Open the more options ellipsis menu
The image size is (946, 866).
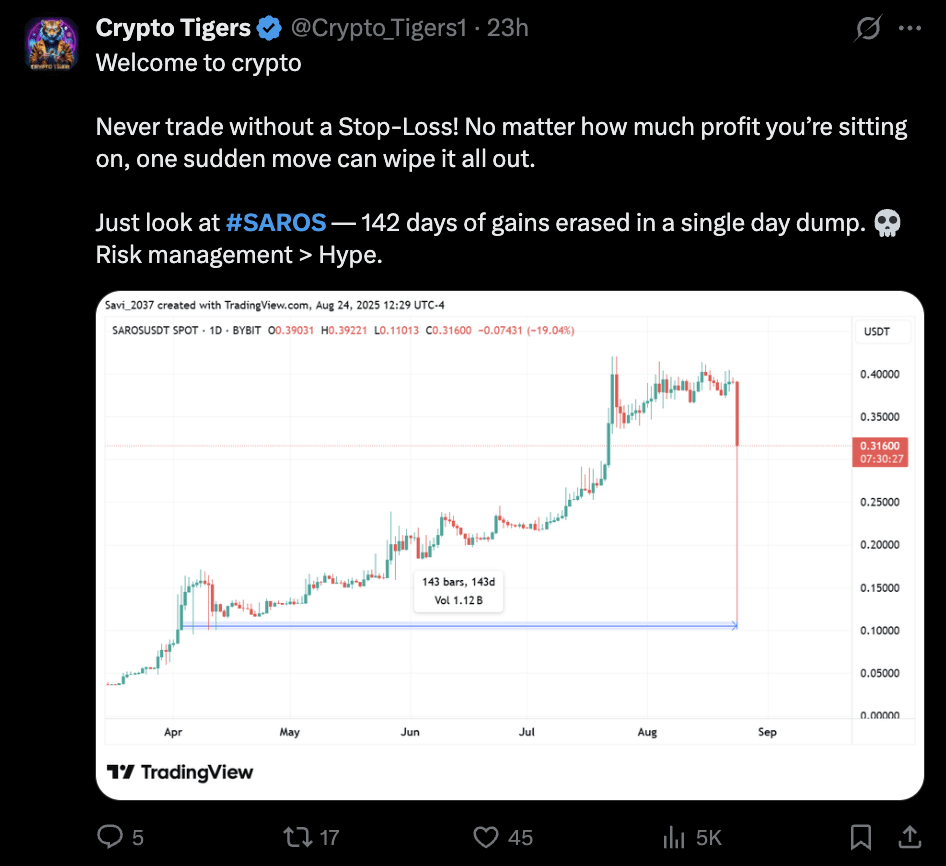coord(911,27)
